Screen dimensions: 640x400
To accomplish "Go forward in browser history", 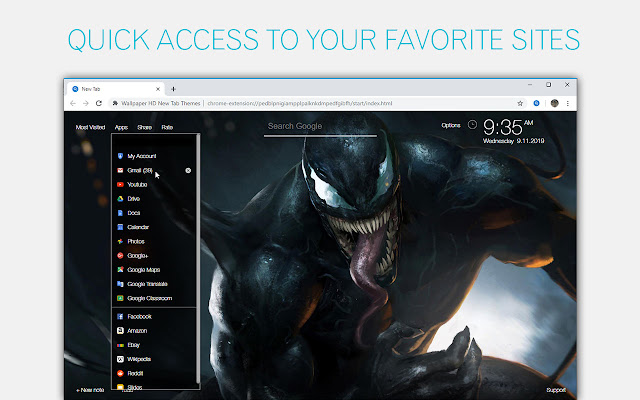I will coord(86,103).
